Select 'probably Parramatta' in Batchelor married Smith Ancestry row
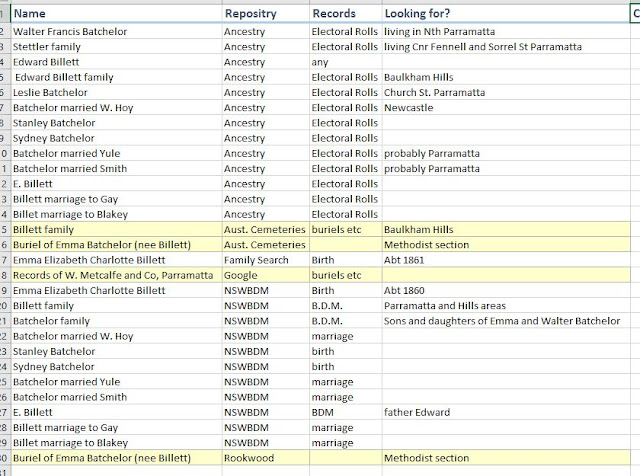Image resolution: width=640 pixels, height=476 pixels. point(506,169)
